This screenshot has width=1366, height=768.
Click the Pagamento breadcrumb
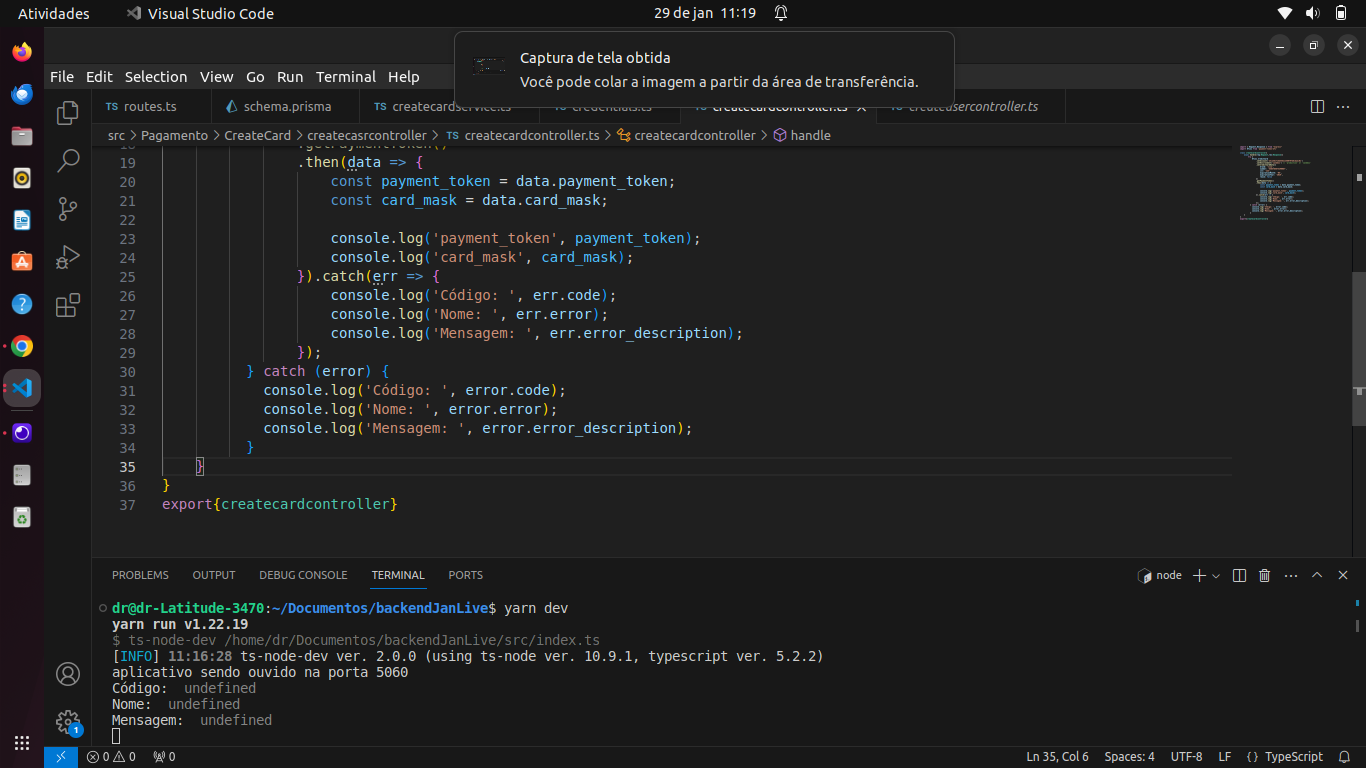pyautogui.click(x=174, y=135)
